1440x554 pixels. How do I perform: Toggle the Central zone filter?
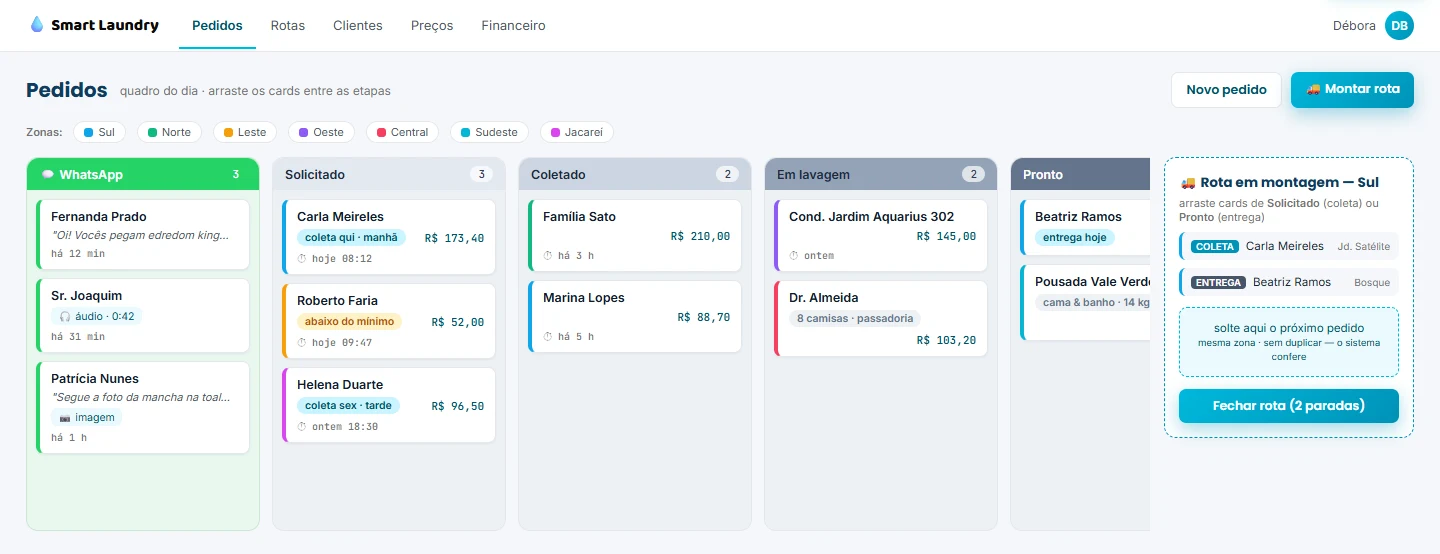[402, 132]
